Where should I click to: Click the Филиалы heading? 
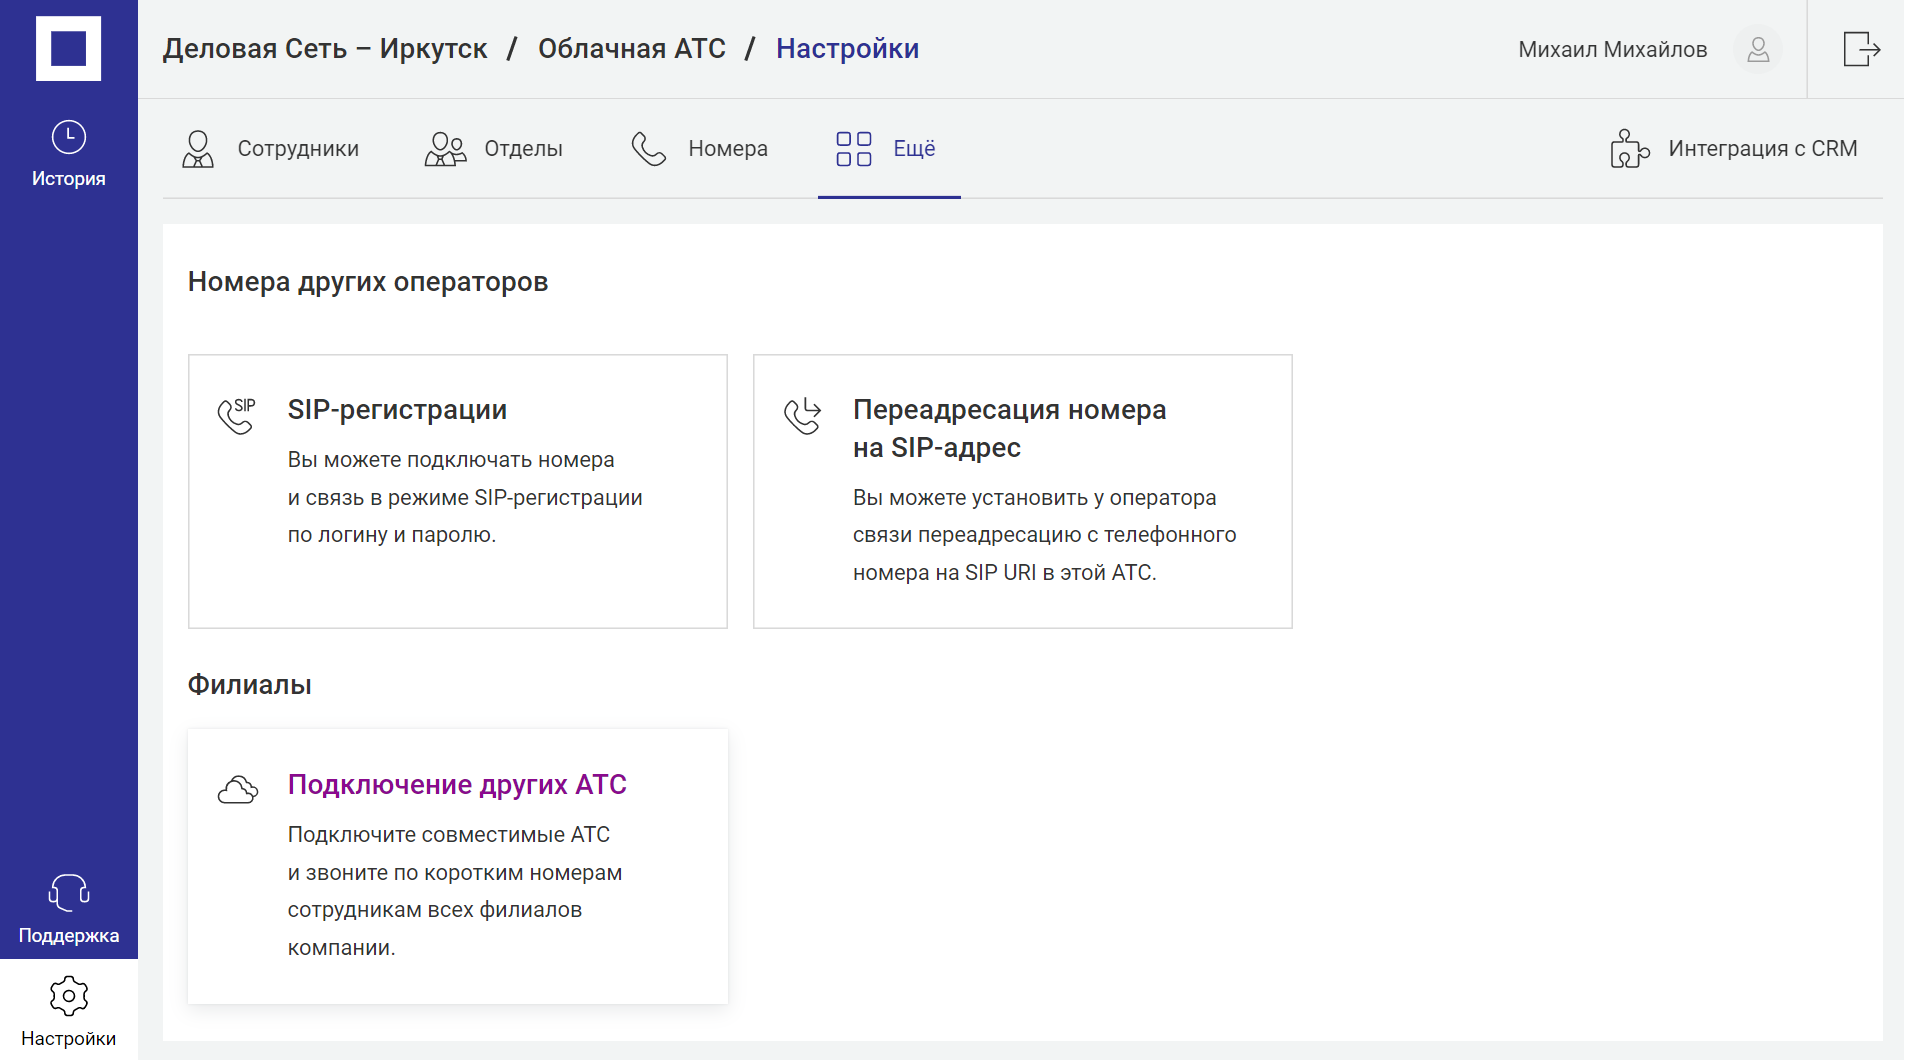coord(250,685)
